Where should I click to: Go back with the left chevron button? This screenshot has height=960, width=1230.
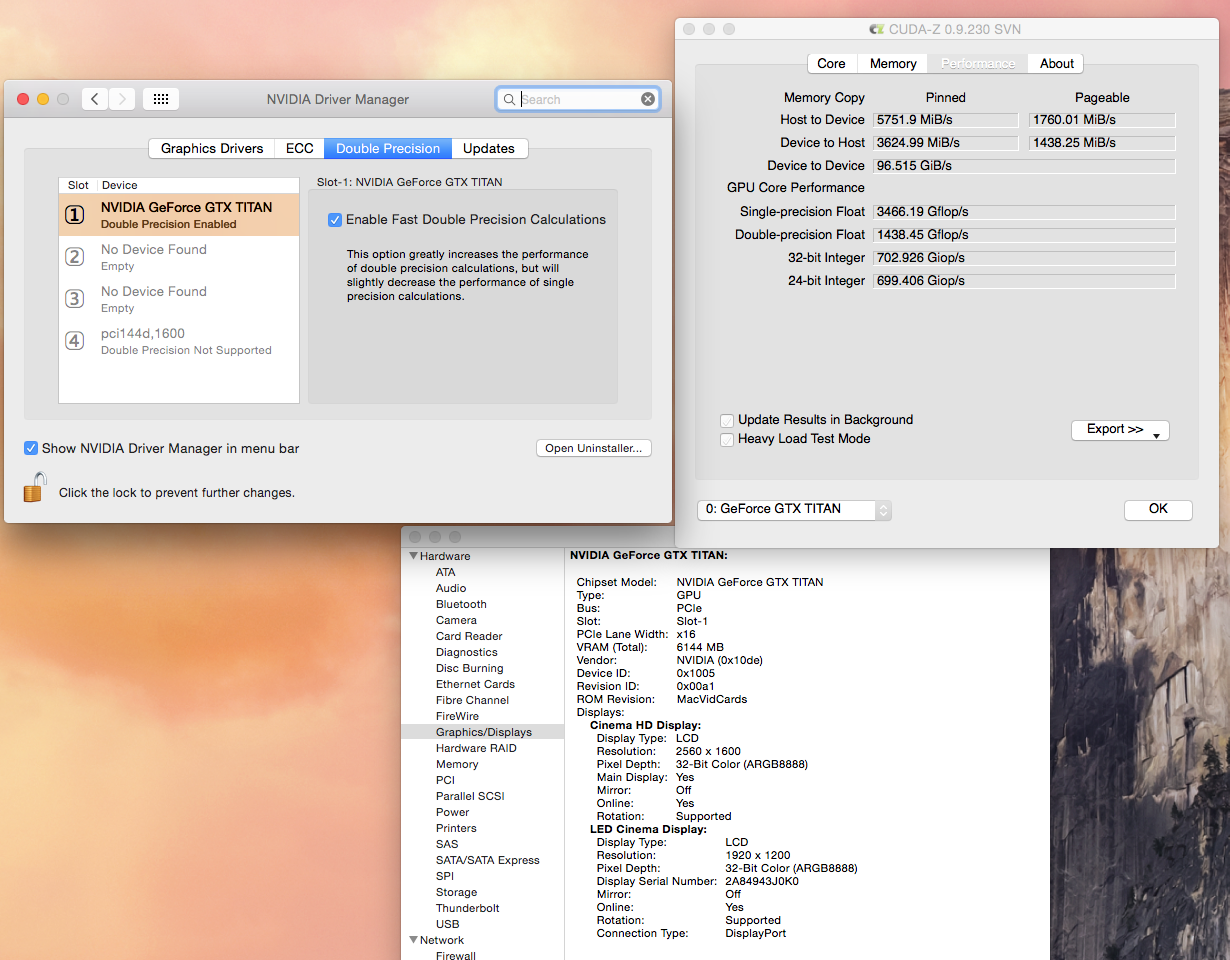[x=95, y=99]
